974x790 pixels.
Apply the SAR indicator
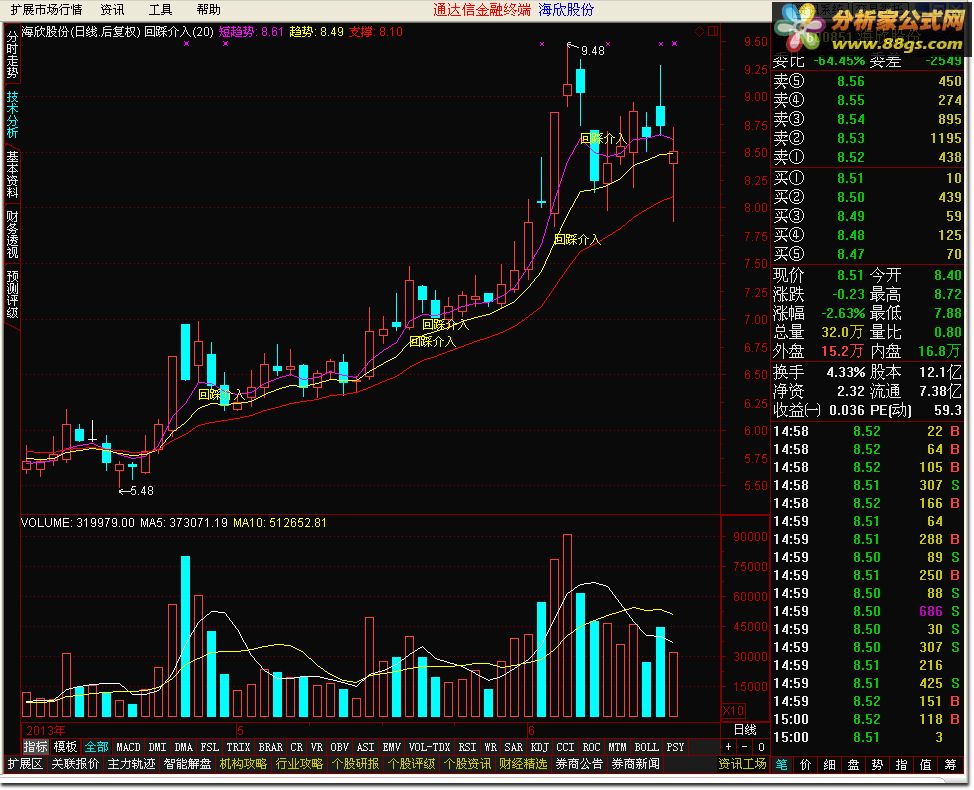(514, 747)
